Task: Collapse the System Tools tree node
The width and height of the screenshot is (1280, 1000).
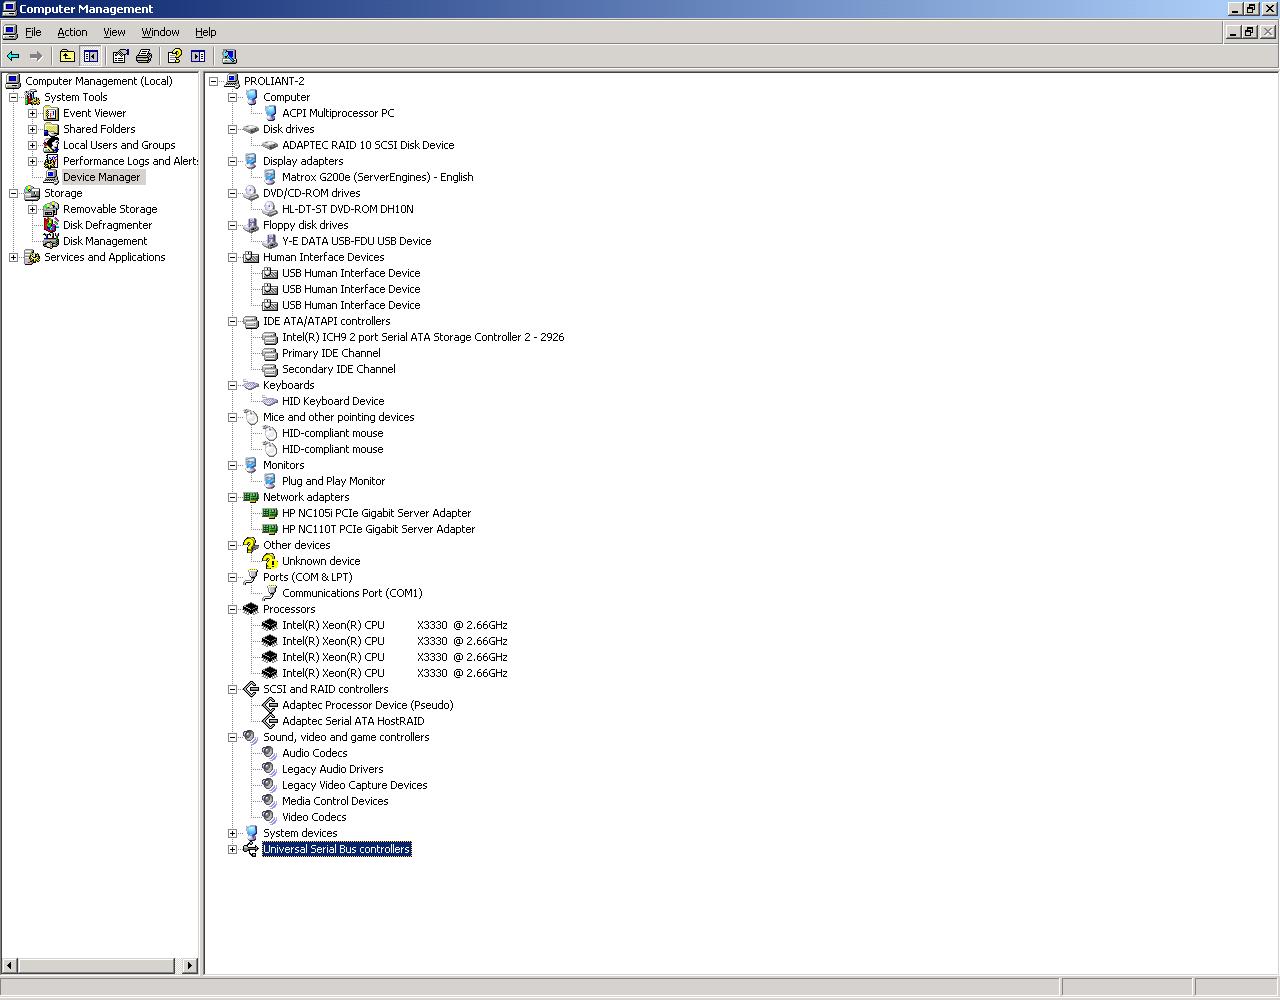Action: (x=14, y=97)
